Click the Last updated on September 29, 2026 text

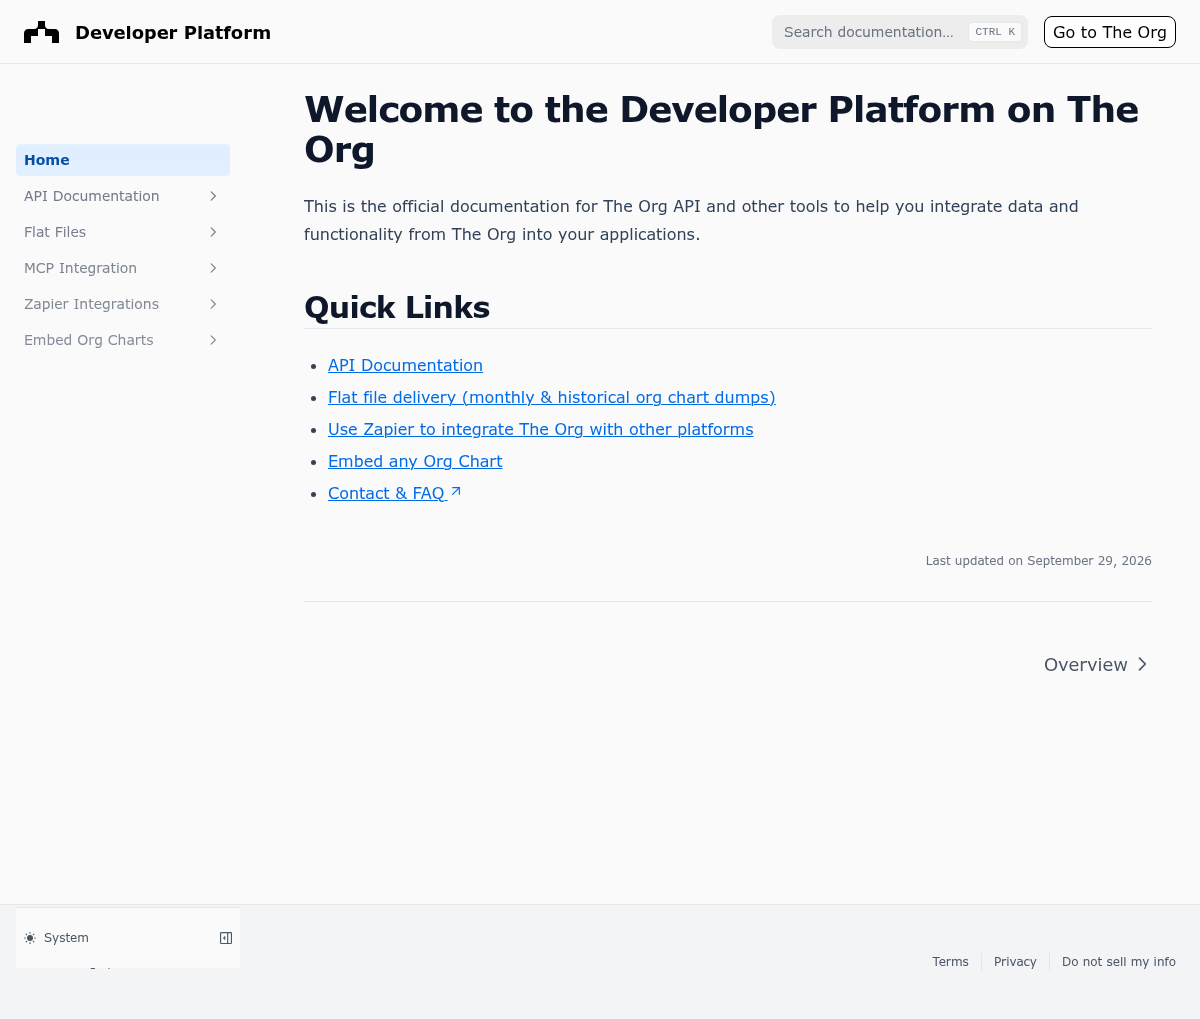click(x=1038, y=561)
